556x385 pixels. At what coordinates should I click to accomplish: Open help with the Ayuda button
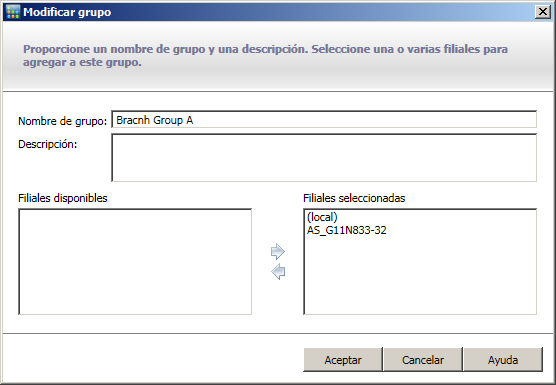(503, 359)
